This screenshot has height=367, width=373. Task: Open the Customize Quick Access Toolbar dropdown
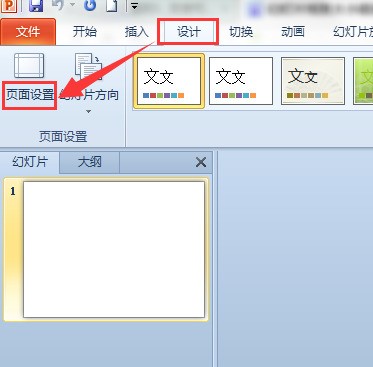[x=134, y=6]
